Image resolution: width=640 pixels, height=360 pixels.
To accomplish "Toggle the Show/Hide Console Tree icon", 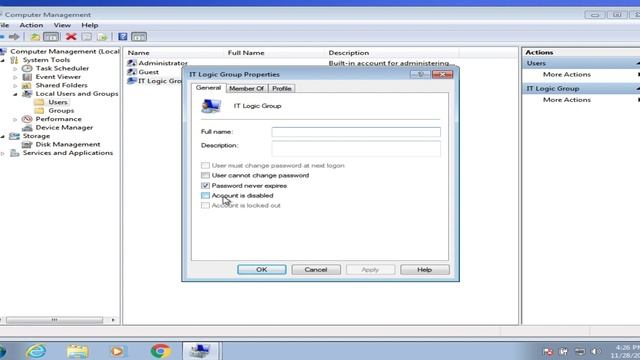I will 51,37.
